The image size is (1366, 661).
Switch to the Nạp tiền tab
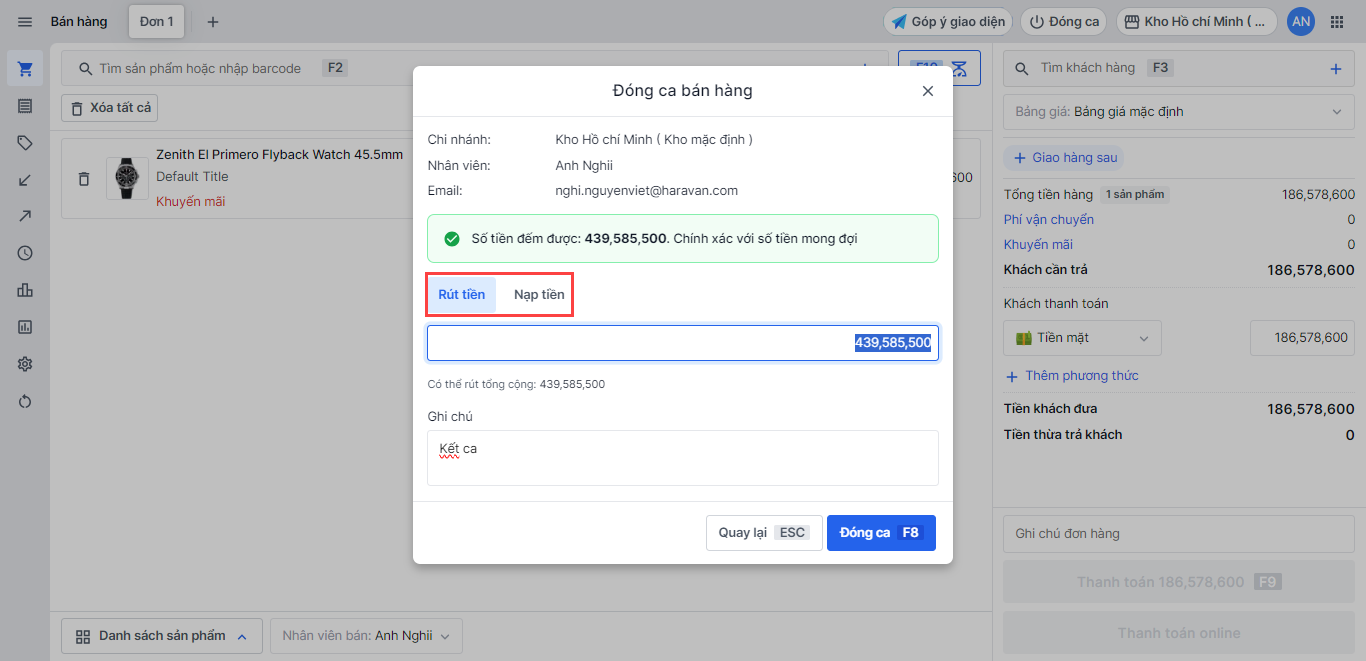click(539, 295)
